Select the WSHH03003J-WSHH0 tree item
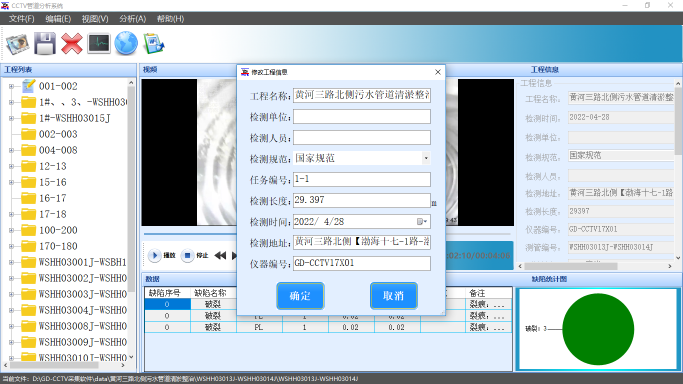The width and height of the screenshot is (683, 384). coord(82,294)
